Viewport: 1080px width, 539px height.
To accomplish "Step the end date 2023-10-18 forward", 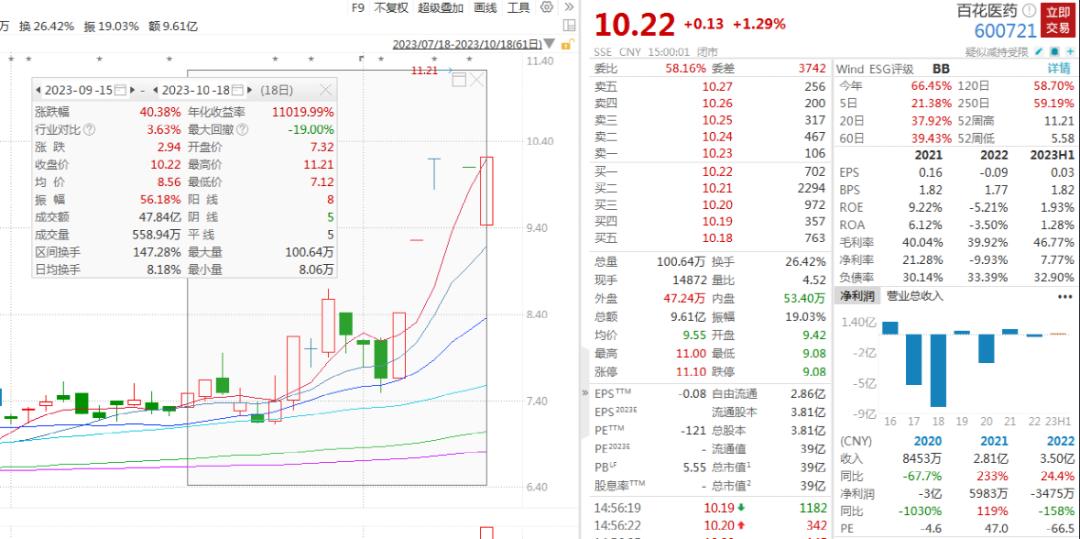I will point(249,90).
